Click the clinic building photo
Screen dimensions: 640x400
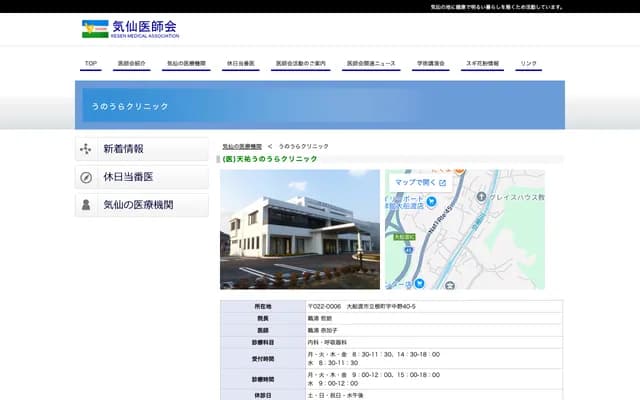(300, 229)
